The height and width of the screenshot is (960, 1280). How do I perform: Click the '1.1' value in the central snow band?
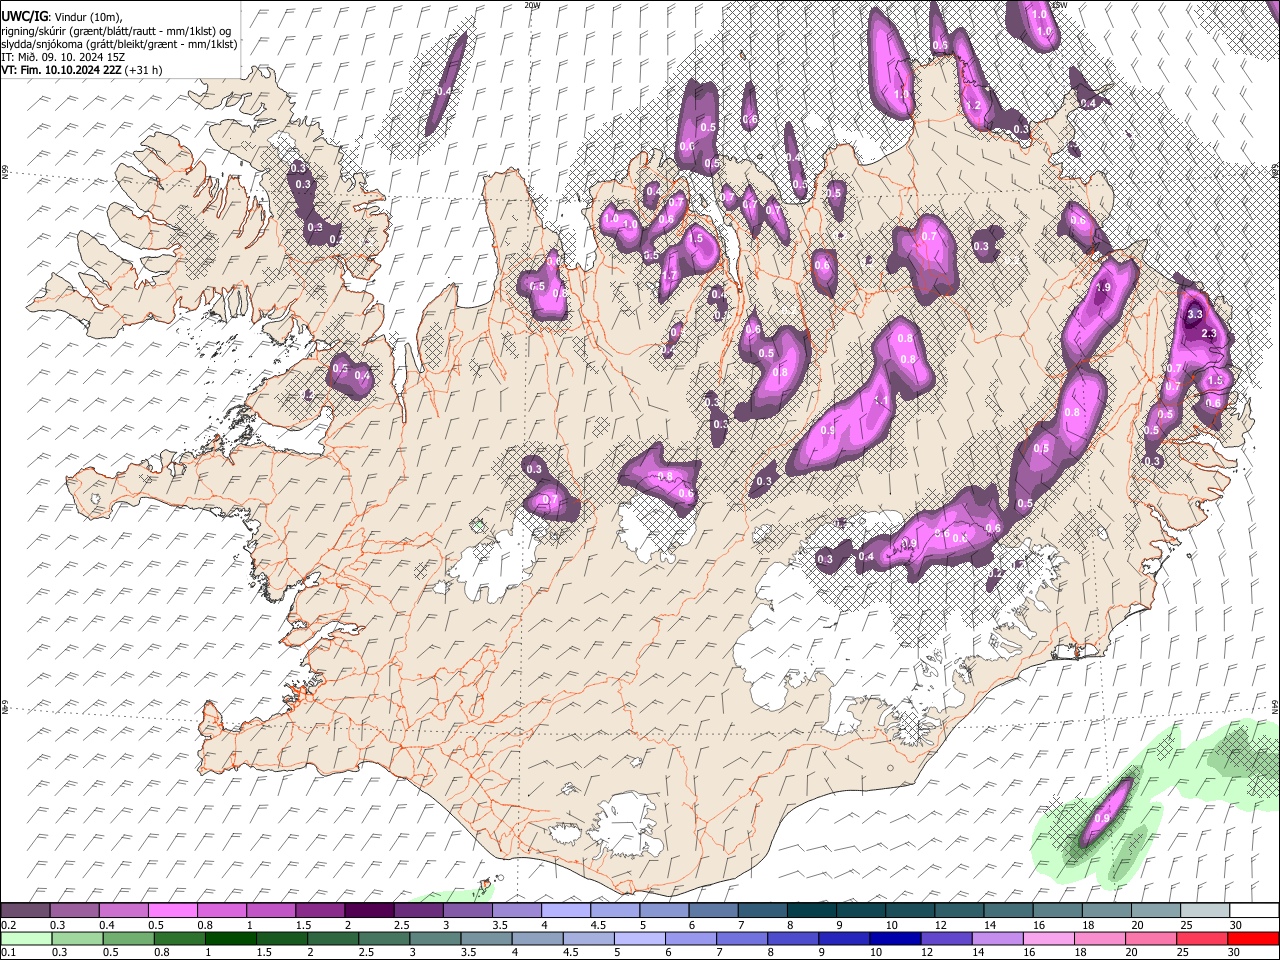[x=881, y=401]
